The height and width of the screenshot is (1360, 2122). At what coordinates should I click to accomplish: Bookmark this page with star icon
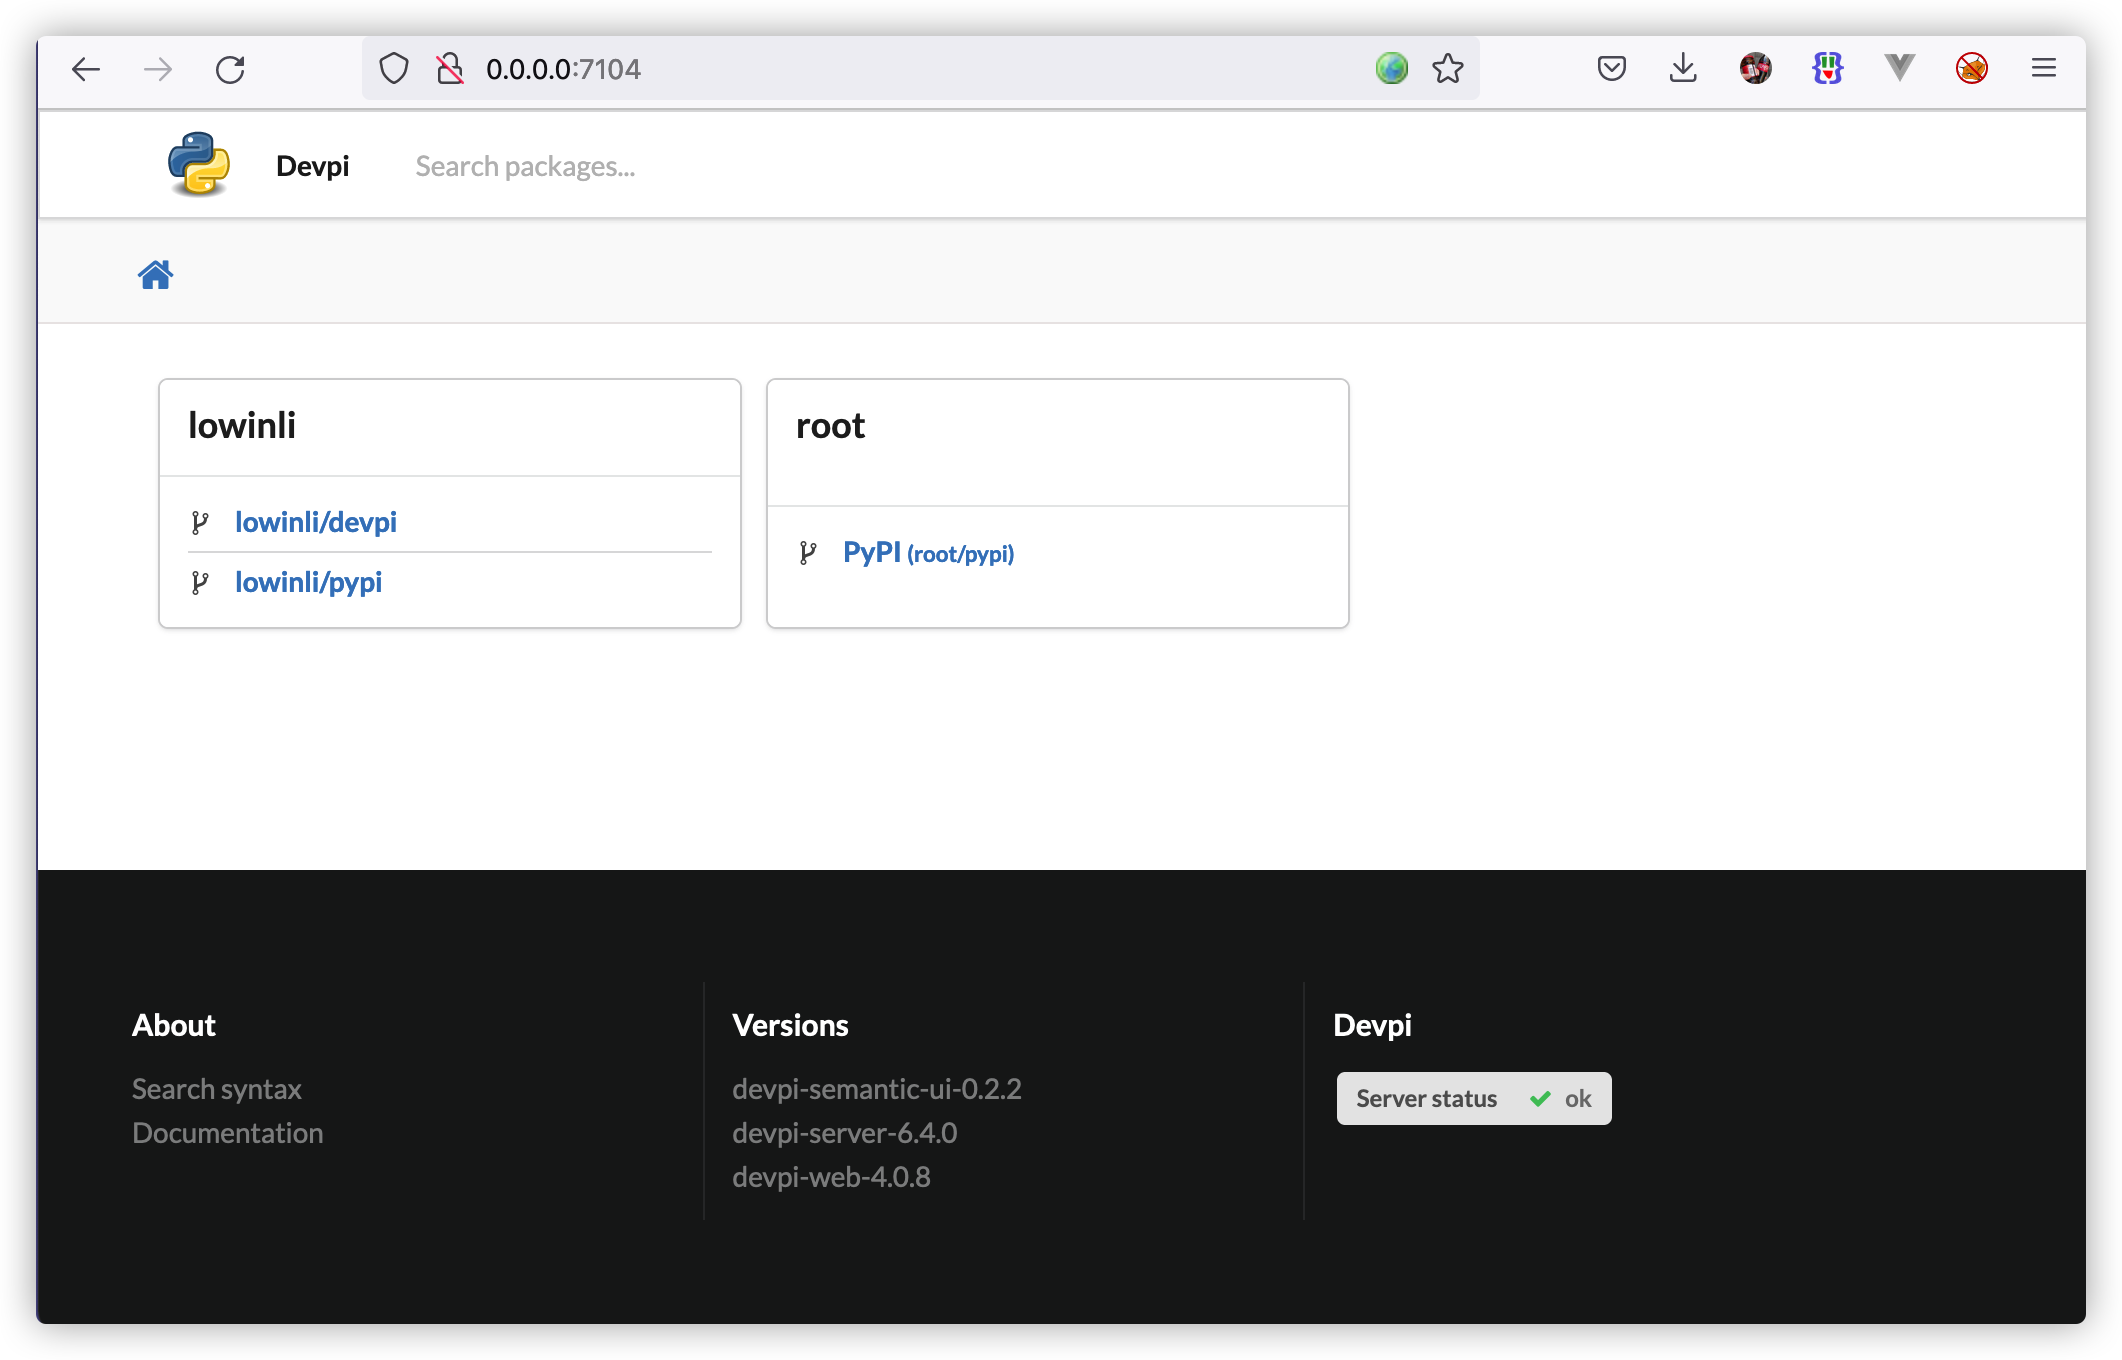point(1447,69)
